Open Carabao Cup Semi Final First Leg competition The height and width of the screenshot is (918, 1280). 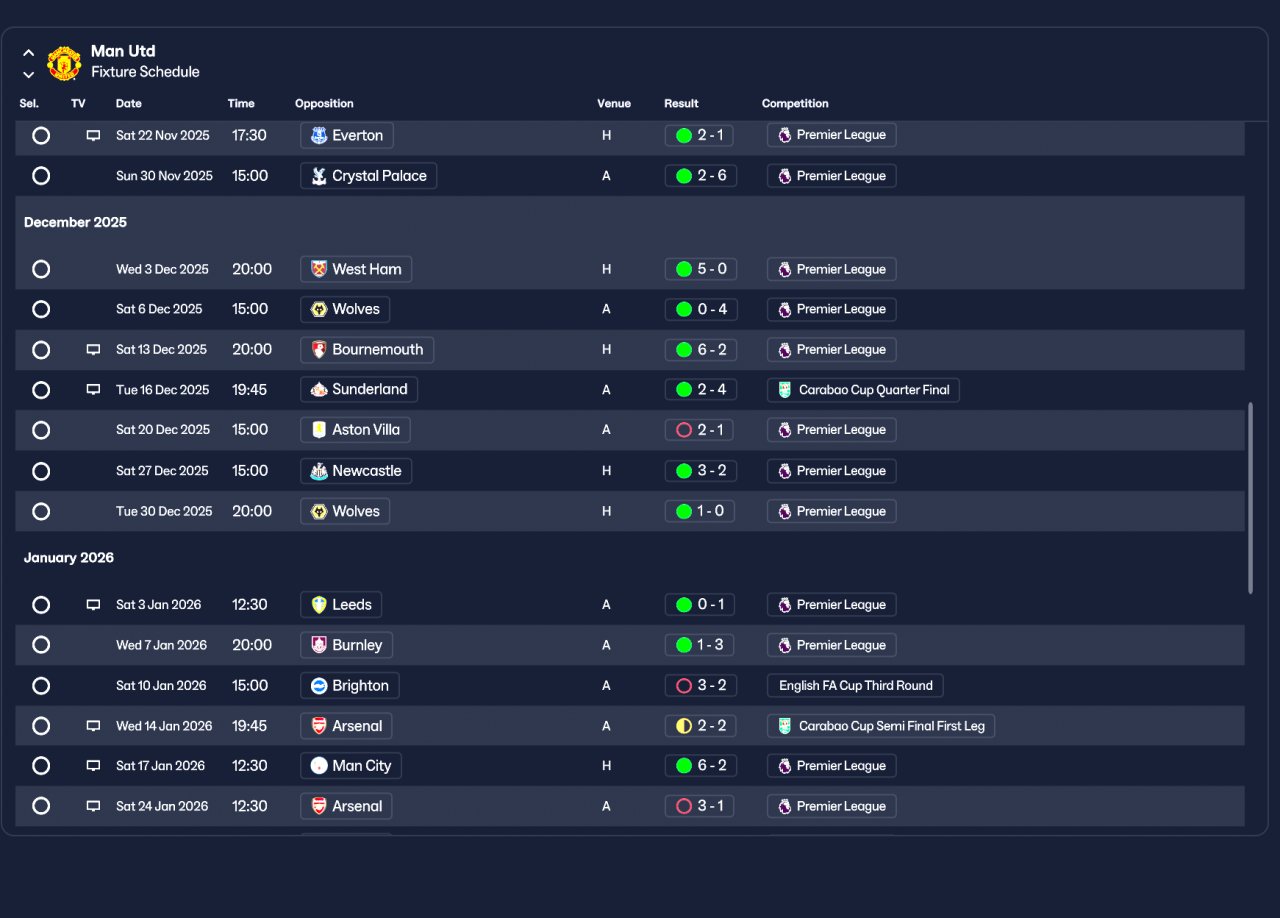(881, 726)
